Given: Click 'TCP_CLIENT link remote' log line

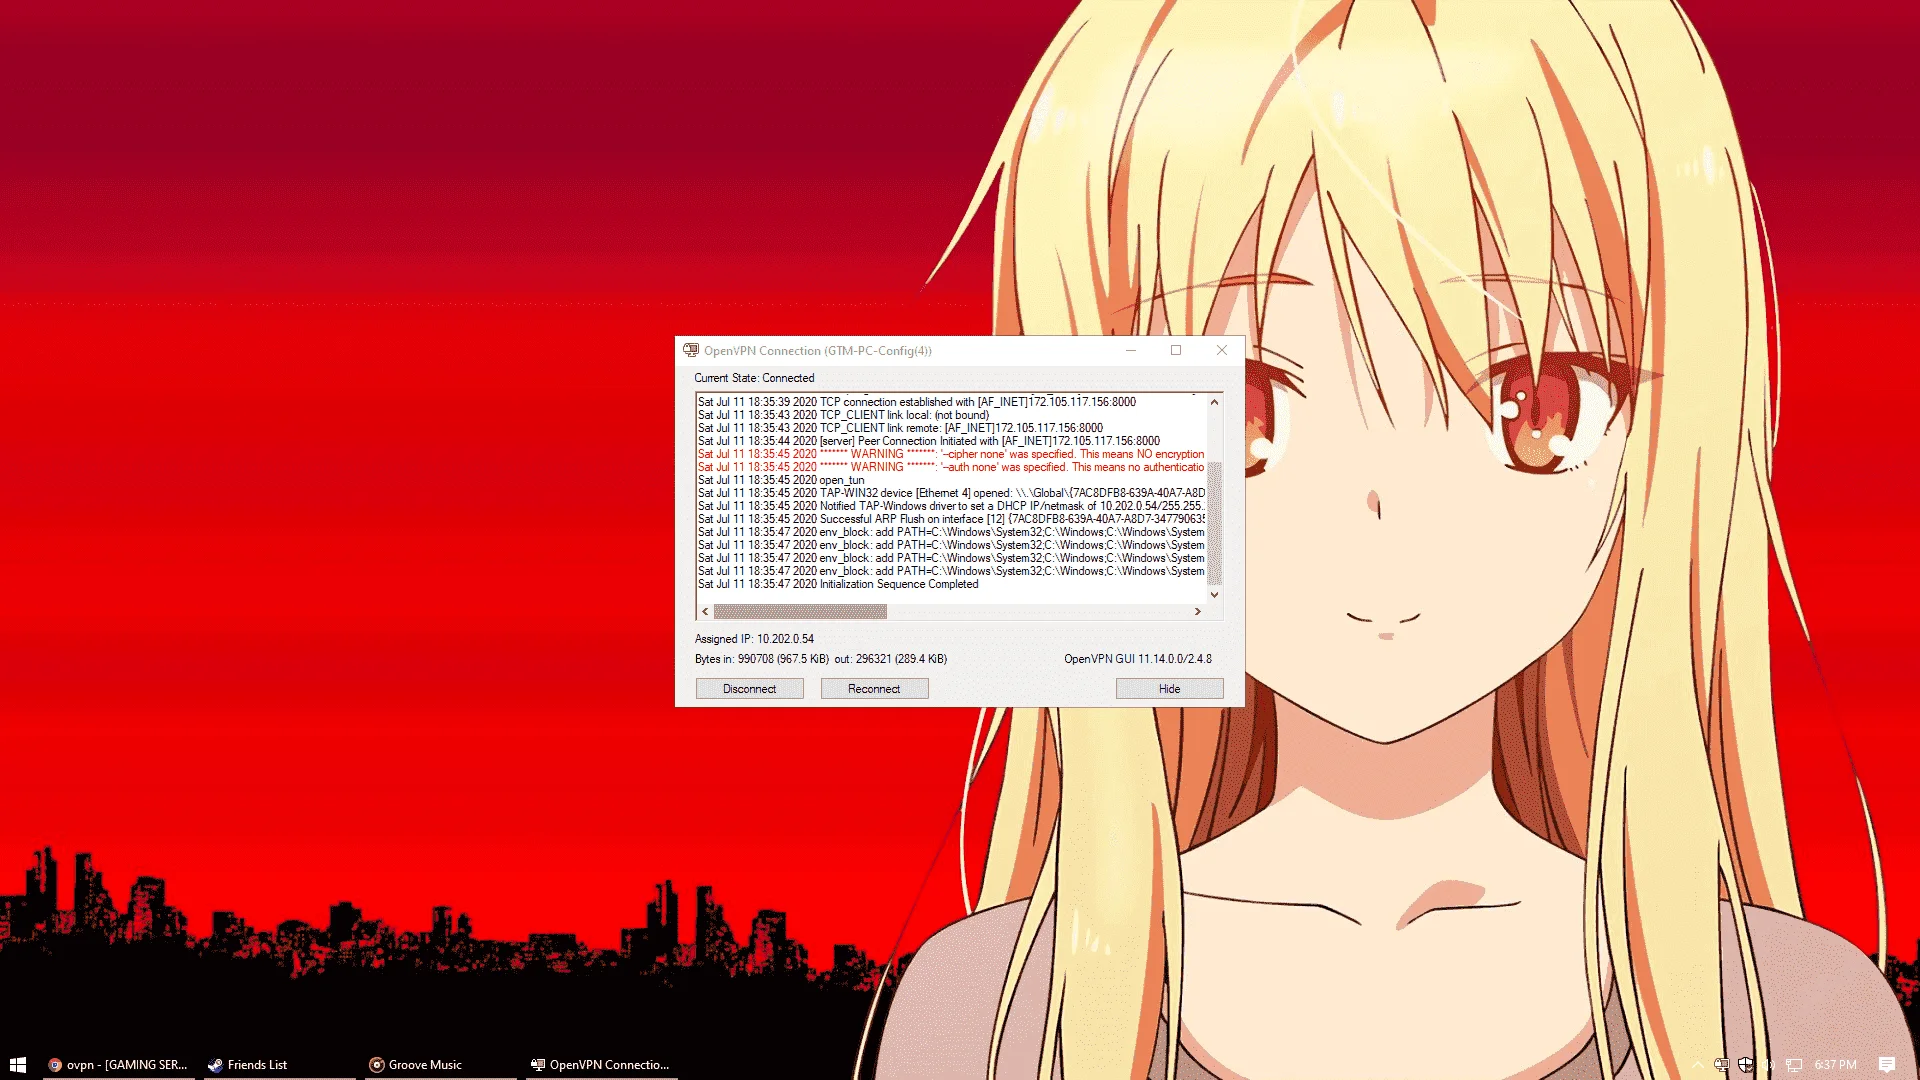Looking at the screenshot, I should 900,428.
